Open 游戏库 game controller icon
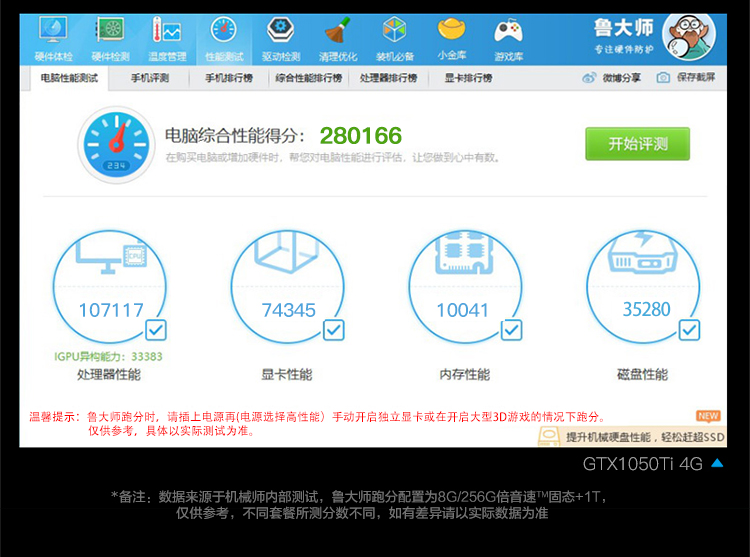Screen dimensions: 750x557 pos(508,31)
